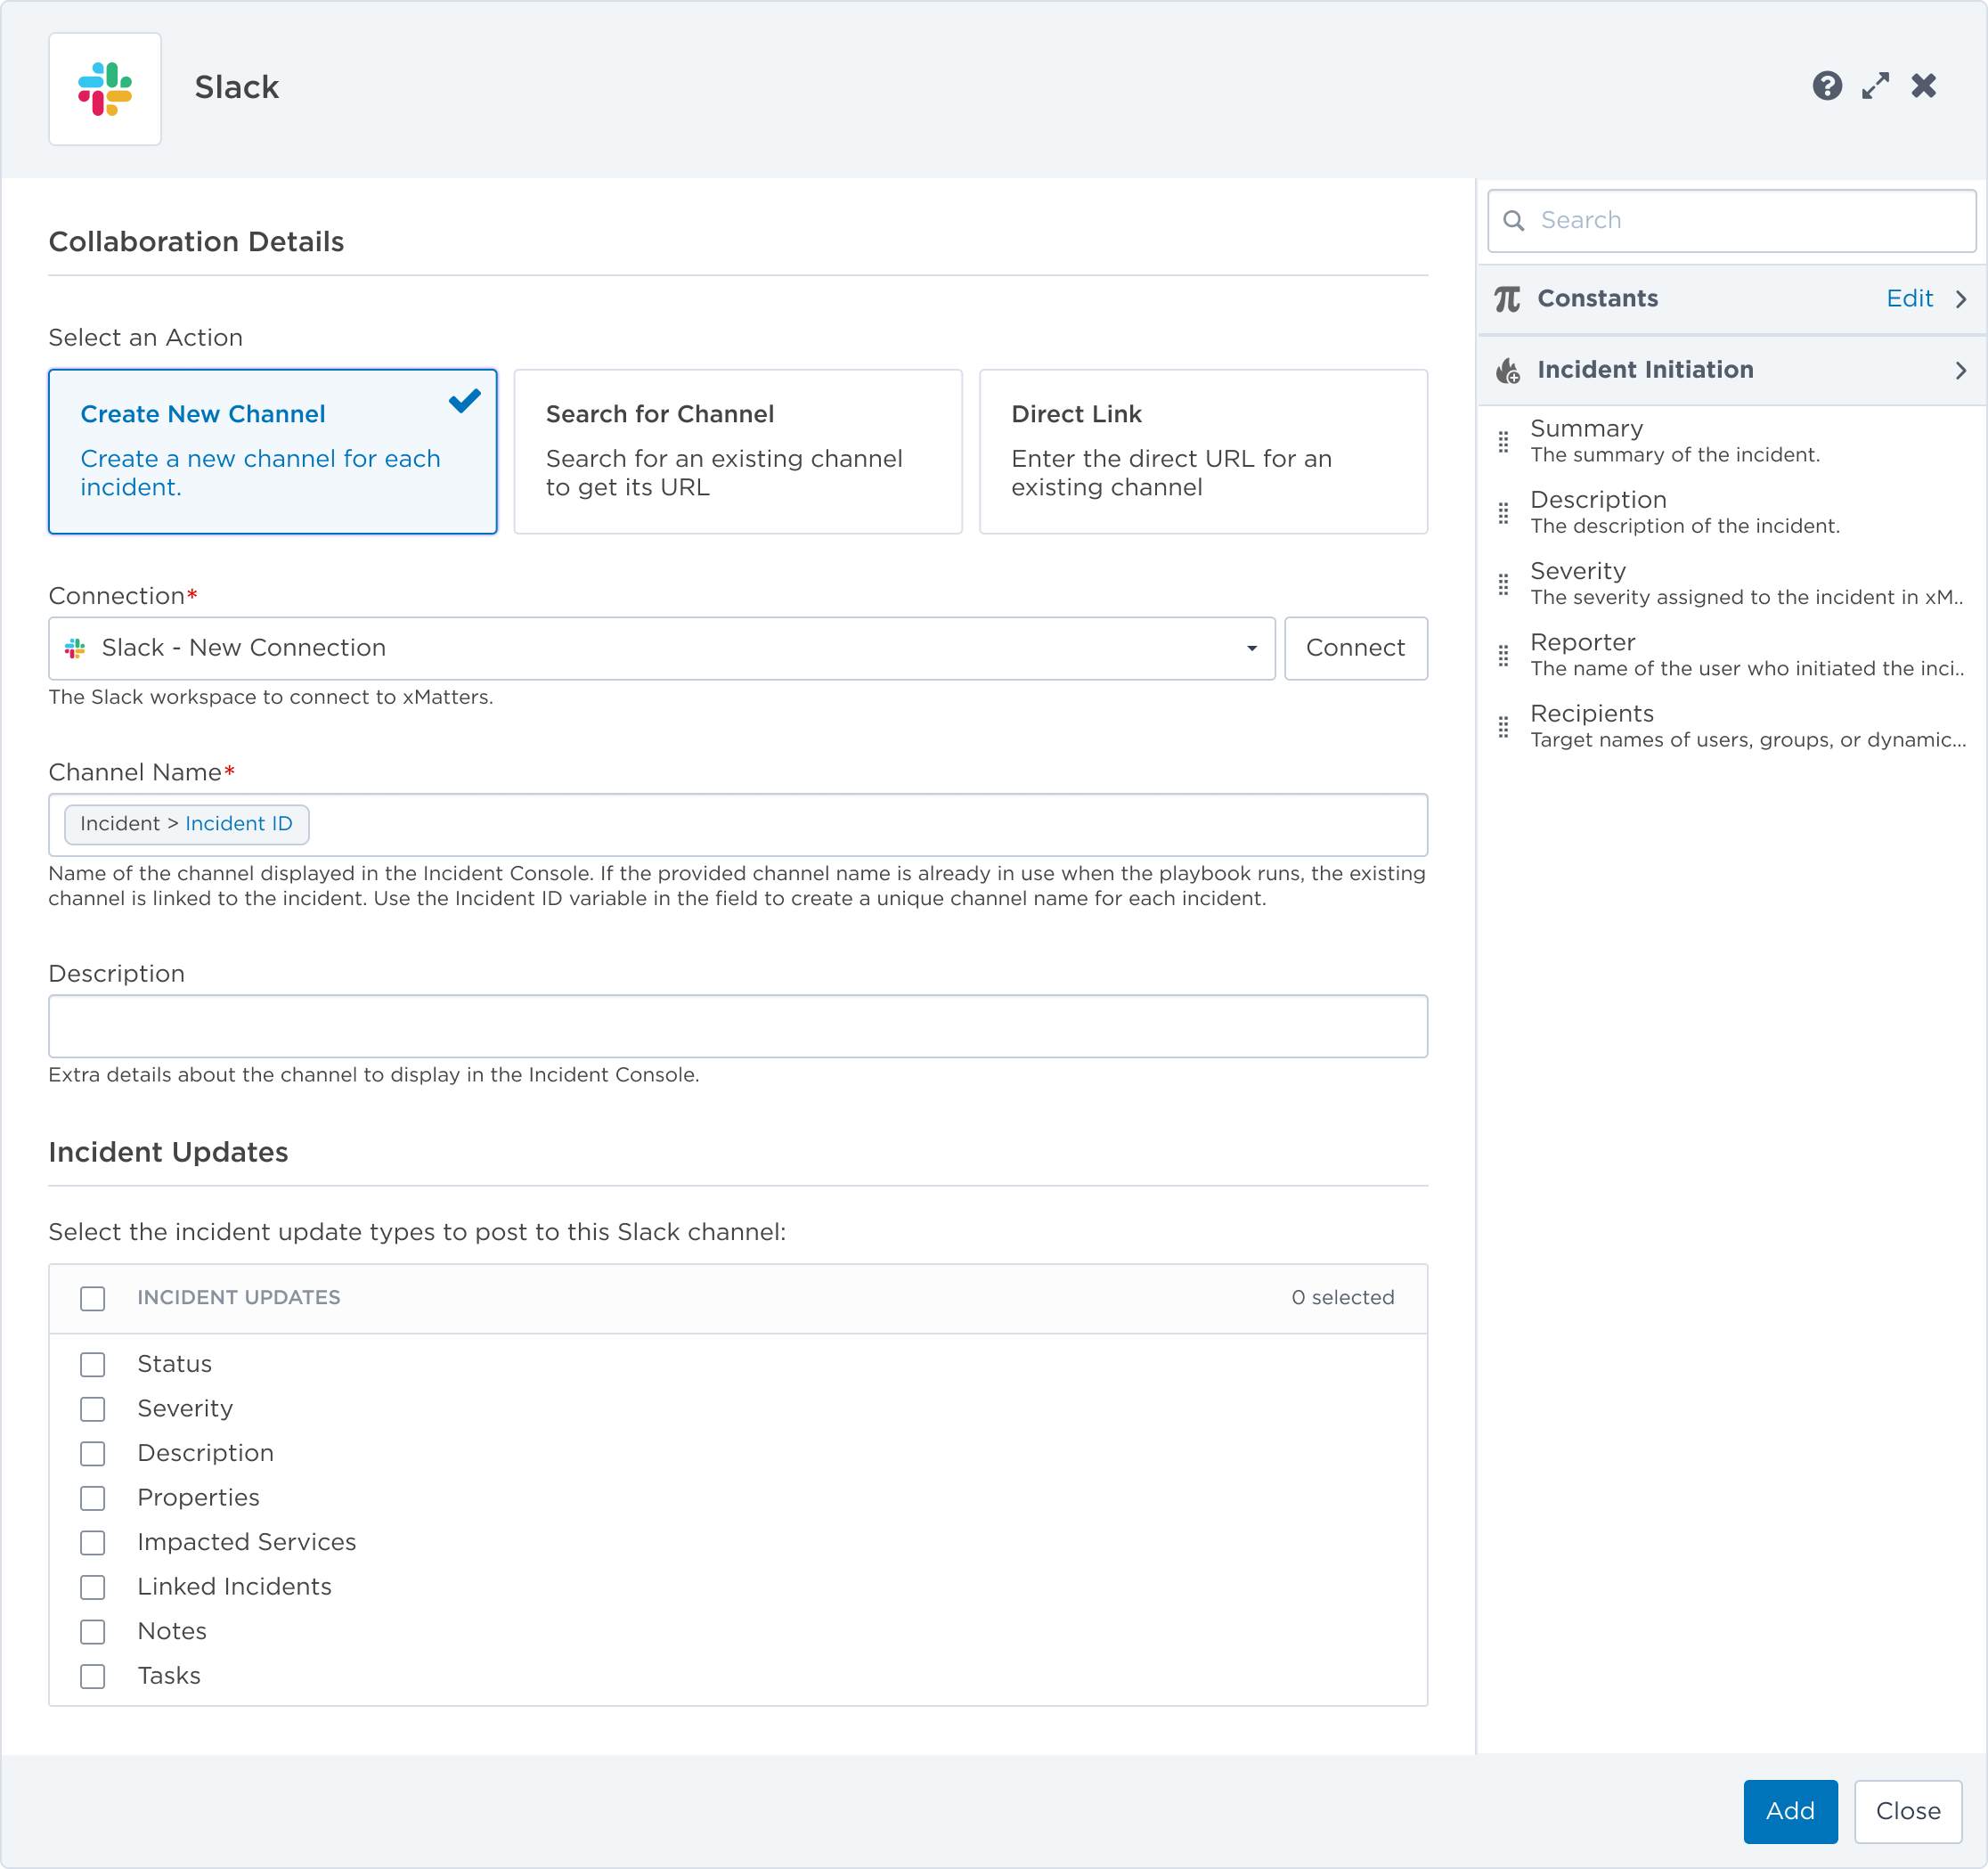The image size is (1988, 1869).
Task: Click 'The description of the incident.' text
Action: tap(1685, 526)
